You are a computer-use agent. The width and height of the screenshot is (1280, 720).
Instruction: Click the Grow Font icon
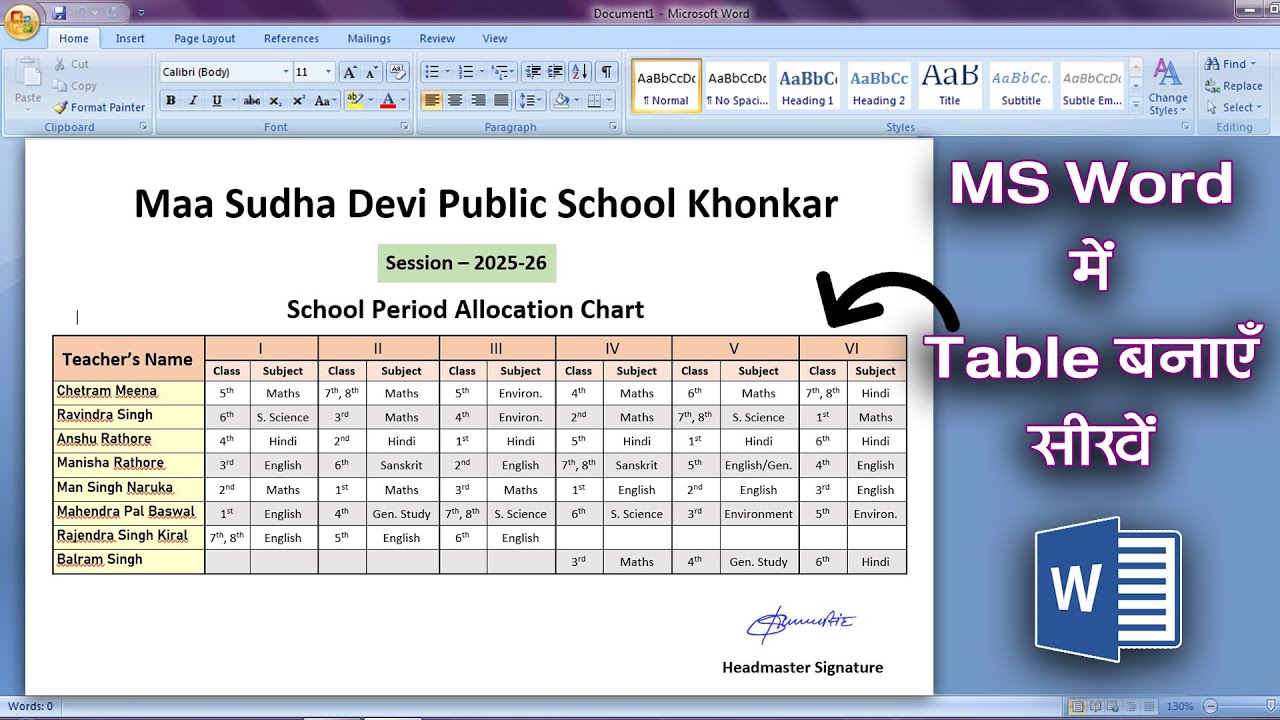click(x=349, y=72)
